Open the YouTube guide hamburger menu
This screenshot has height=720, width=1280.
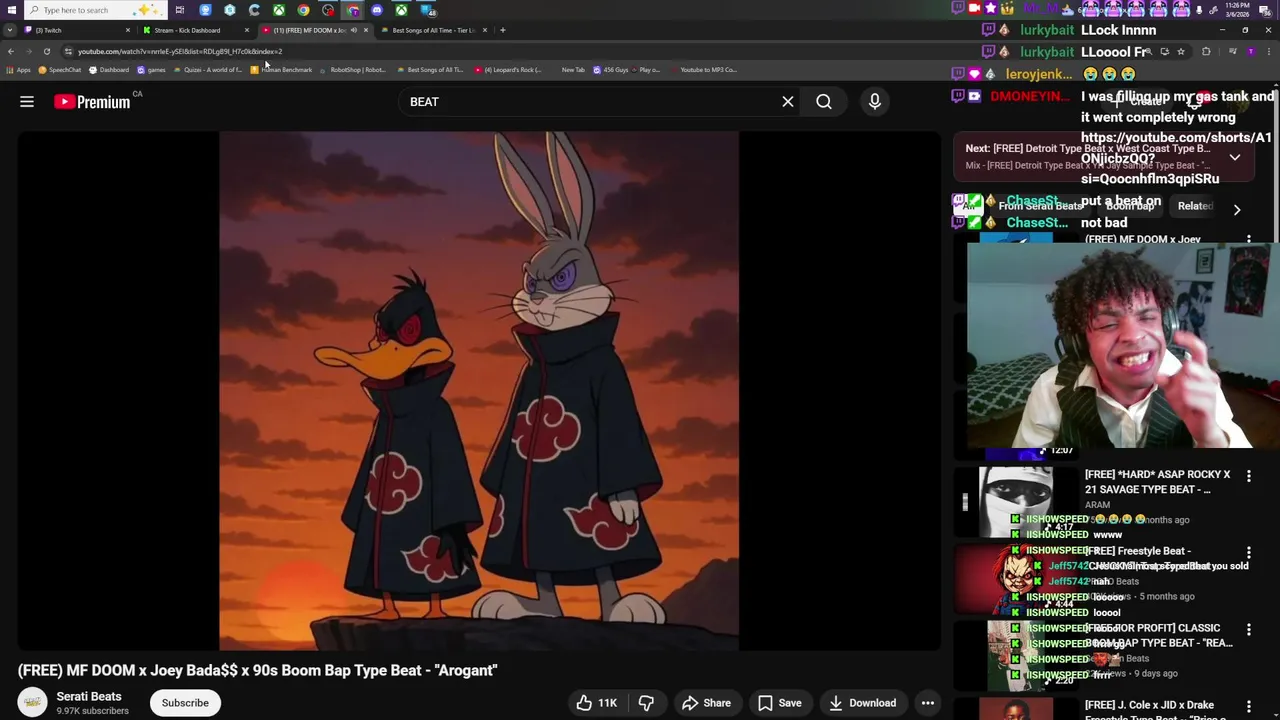point(27,101)
